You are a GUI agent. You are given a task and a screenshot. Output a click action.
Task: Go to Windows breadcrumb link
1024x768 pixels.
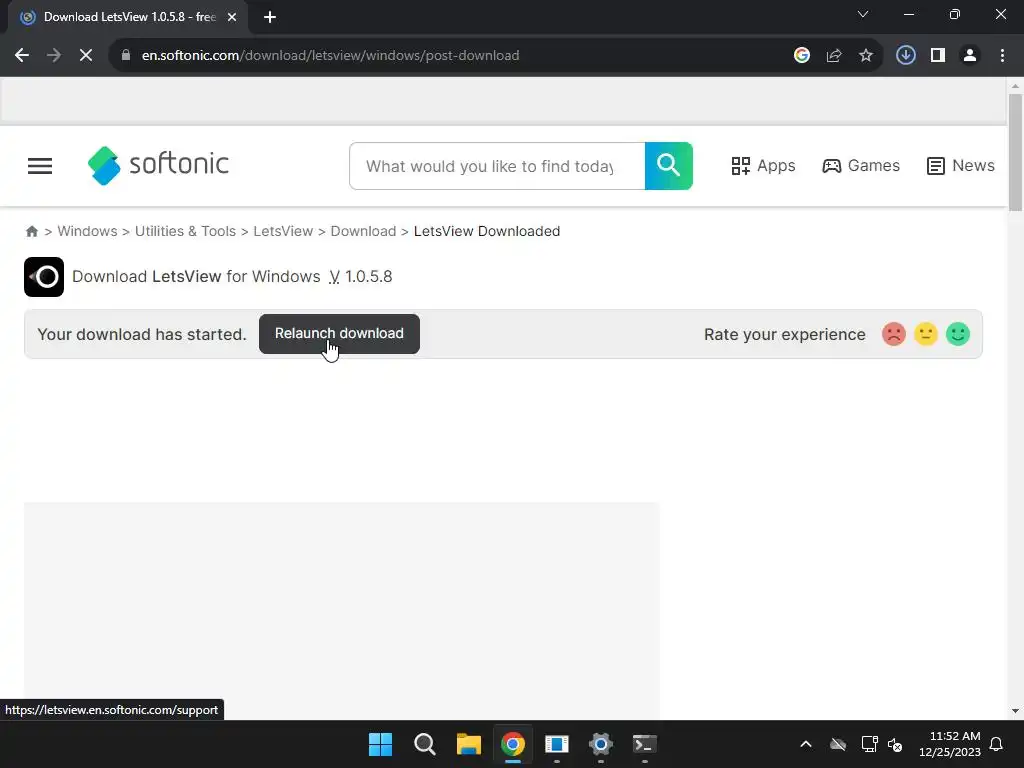point(88,231)
